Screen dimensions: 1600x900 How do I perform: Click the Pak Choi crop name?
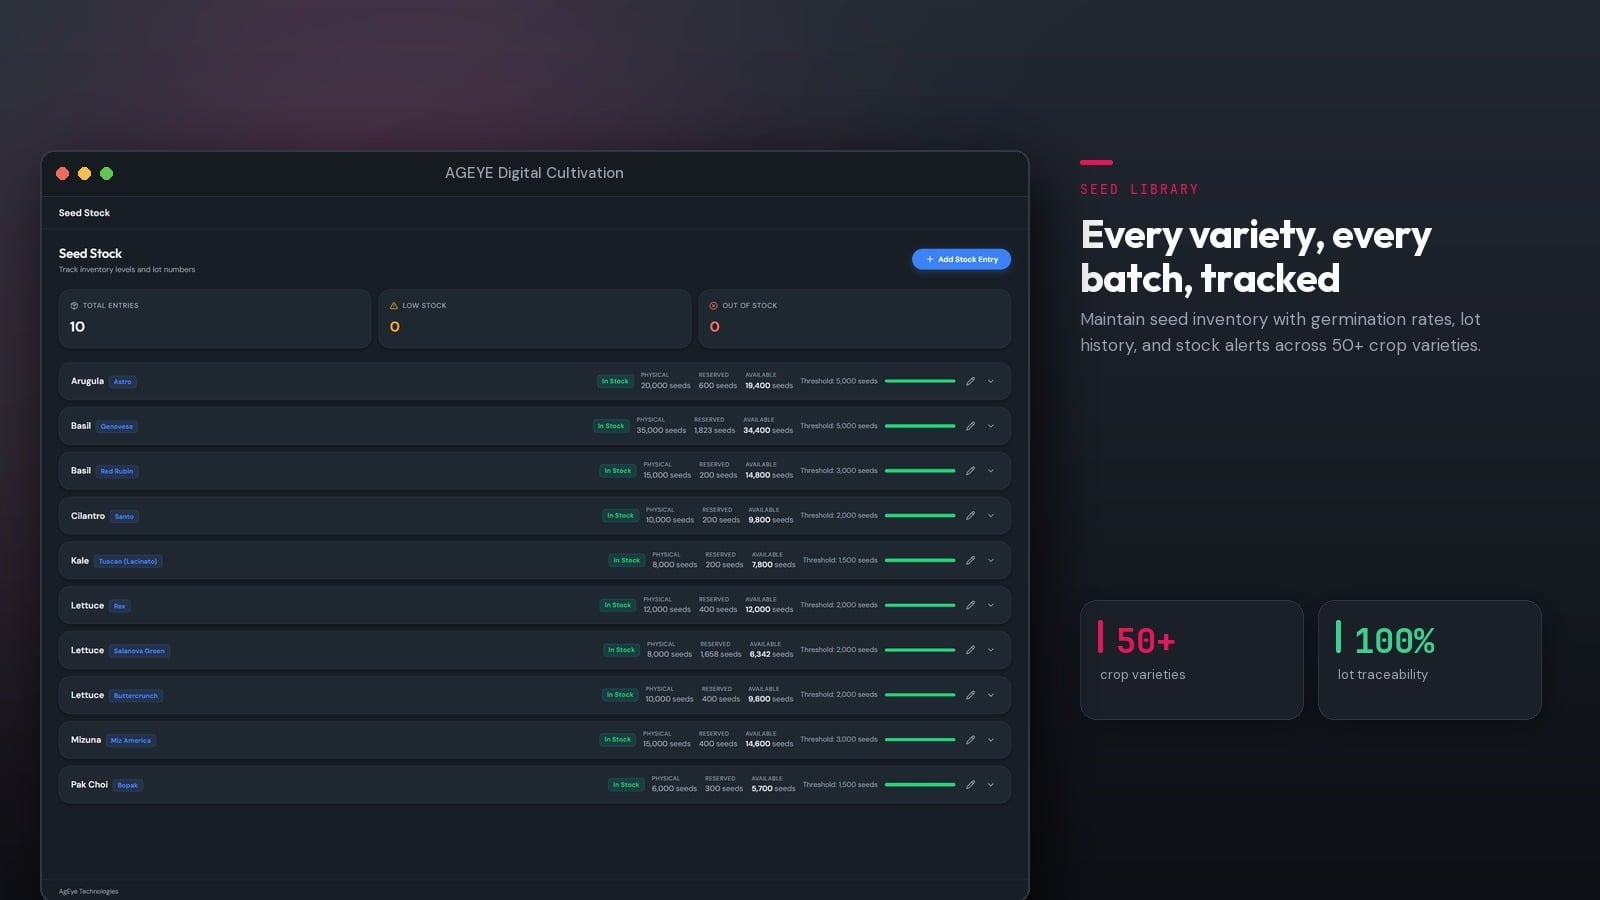[x=89, y=785]
